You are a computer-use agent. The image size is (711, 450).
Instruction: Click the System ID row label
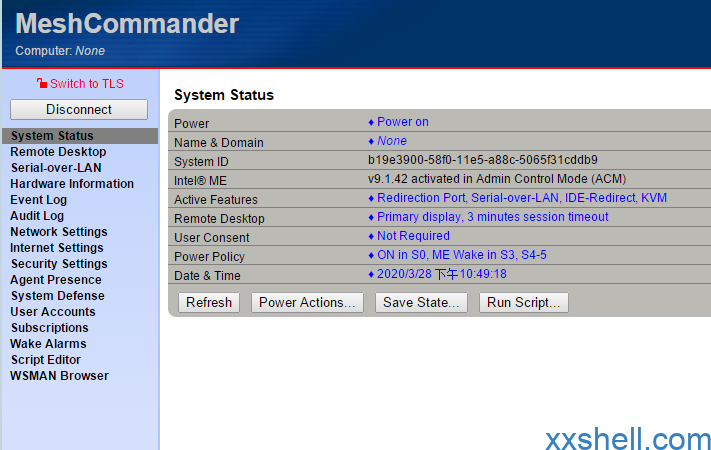tap(201, 162)
